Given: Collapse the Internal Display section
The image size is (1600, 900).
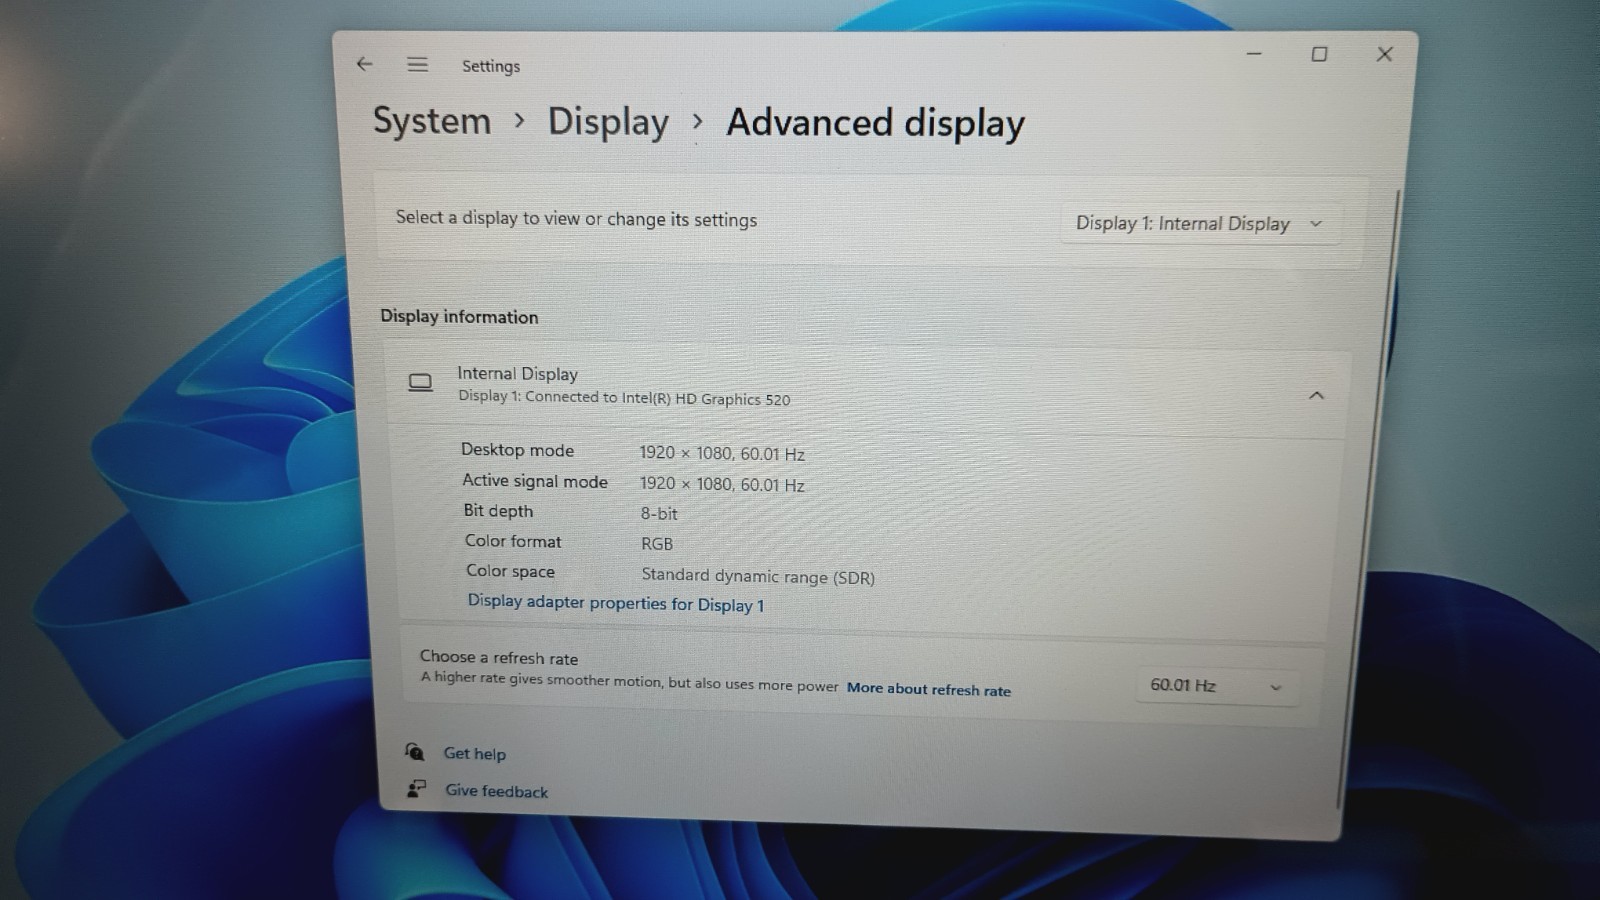Looking at the screenshot, I should [1316, 396].
